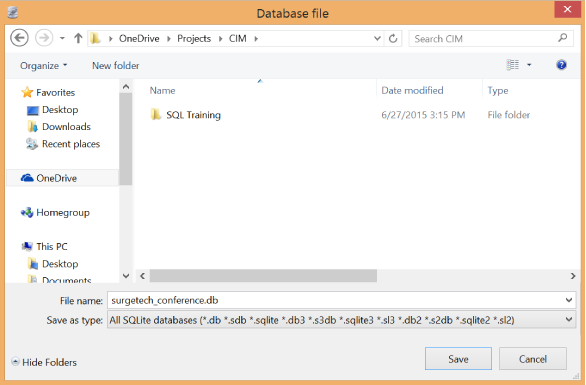Screen dimensions: 586x385
Task: Select the SQL Training folder
Action: tap(193, 115)
